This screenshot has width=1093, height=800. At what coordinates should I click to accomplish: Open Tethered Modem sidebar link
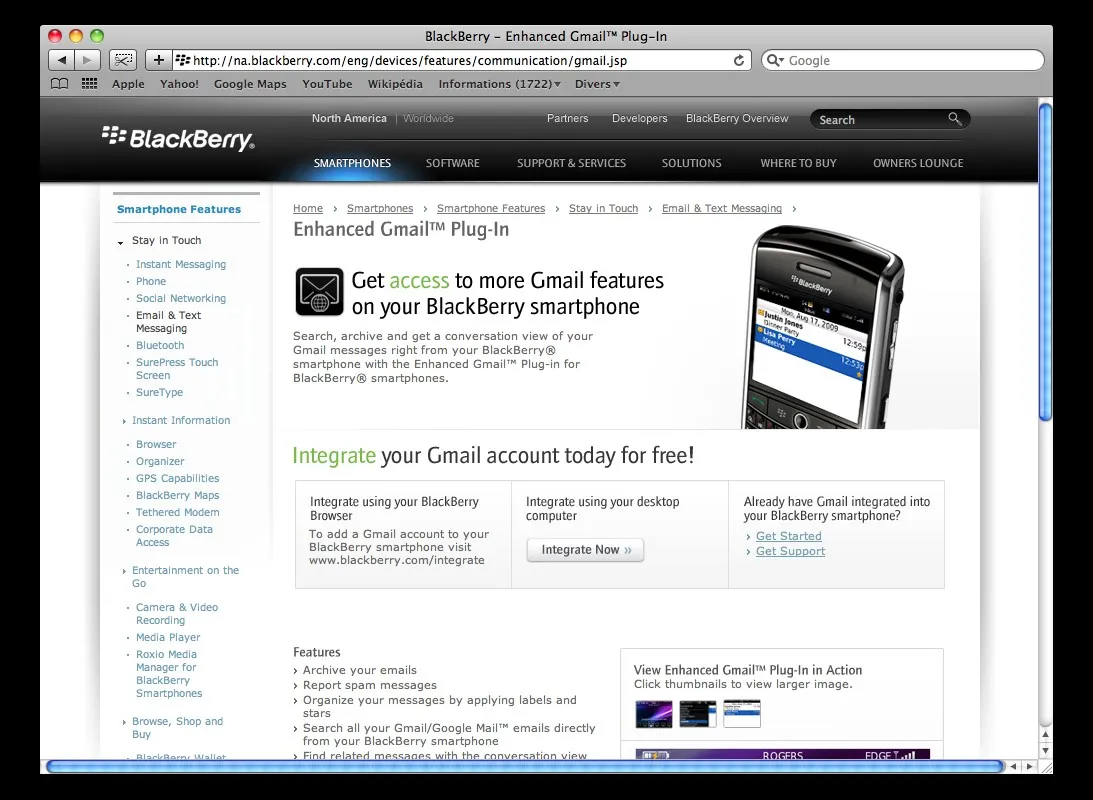tap(177, 512)
